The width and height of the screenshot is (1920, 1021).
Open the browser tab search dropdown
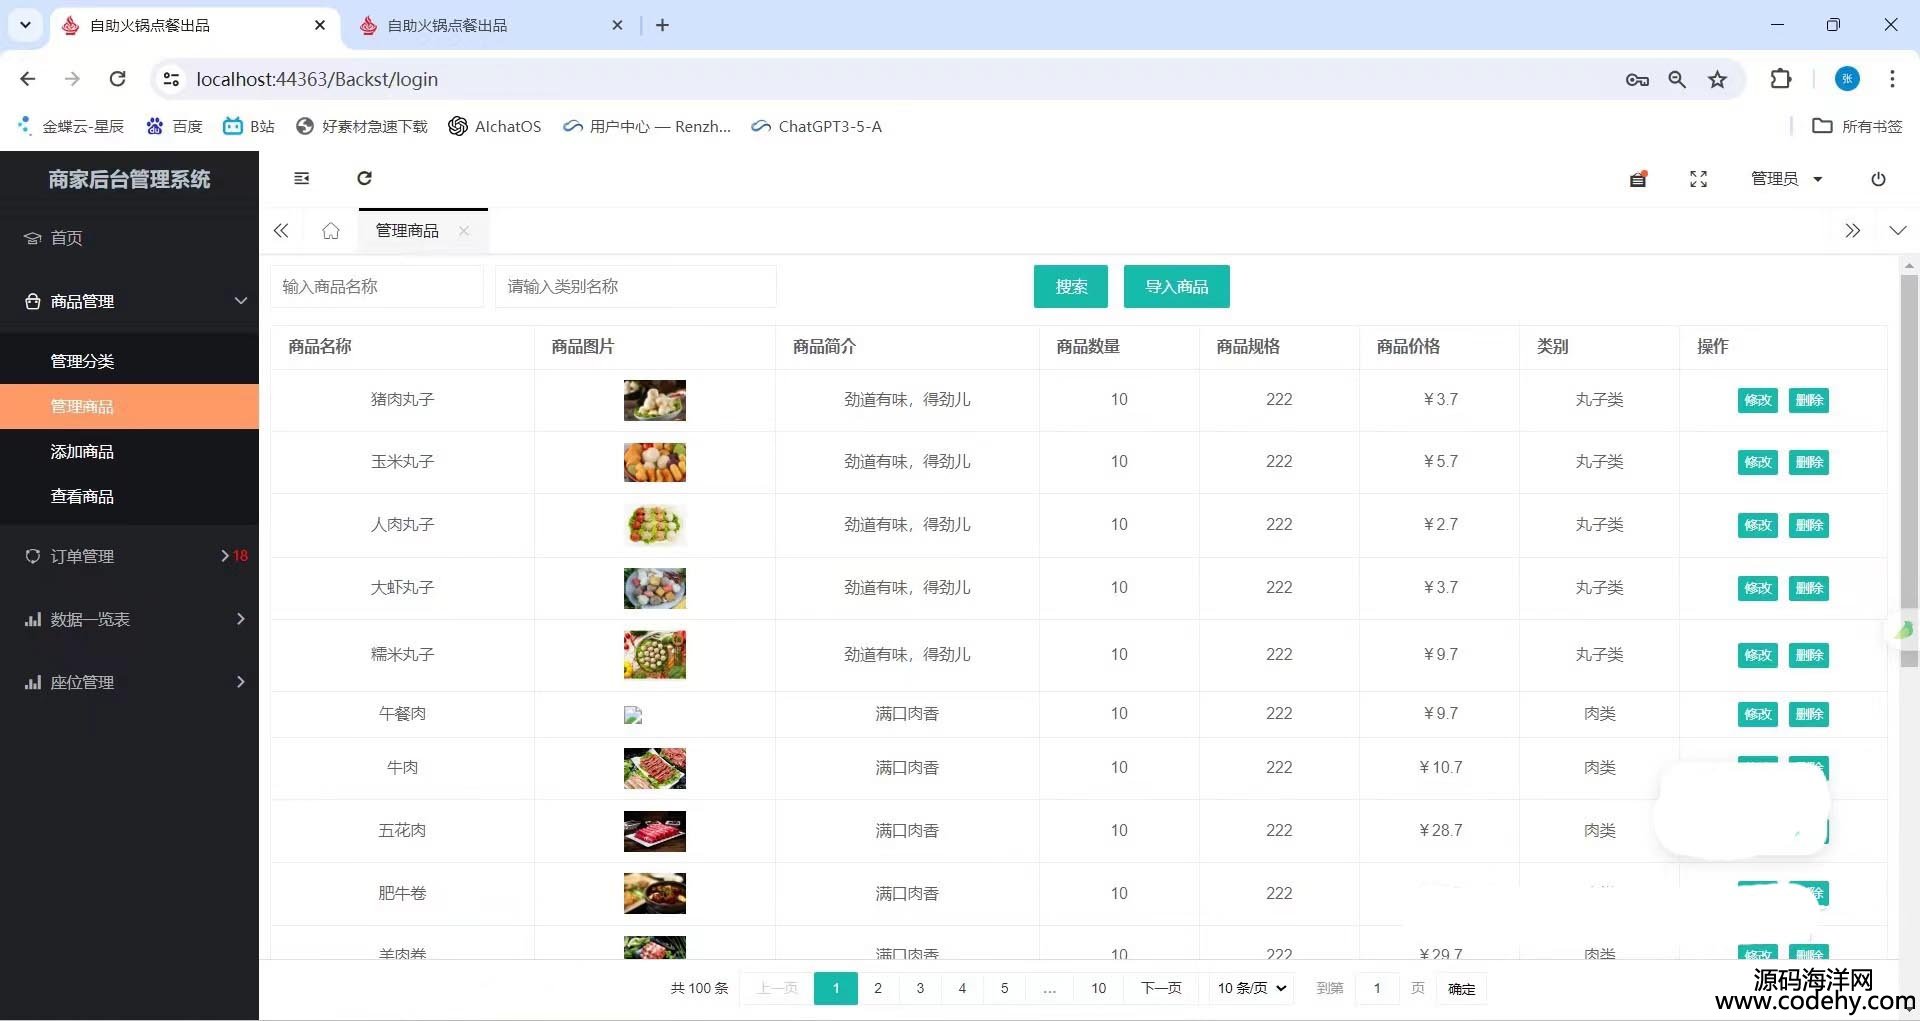pos(25,25)
